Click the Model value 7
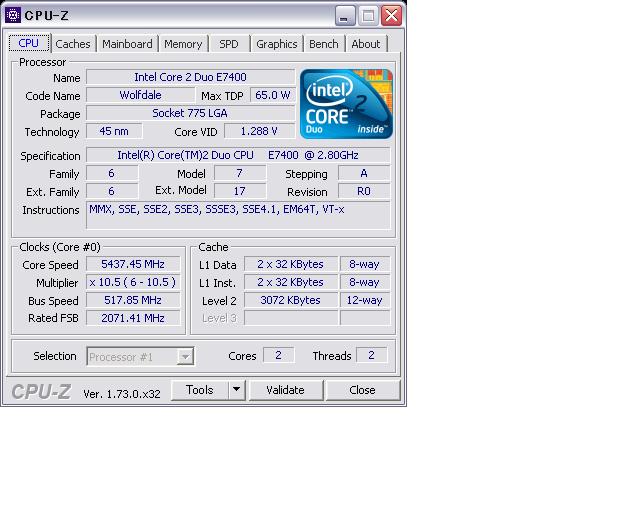Image resolution: width=640 pixels, height=512 pixels. click(240, 174)
